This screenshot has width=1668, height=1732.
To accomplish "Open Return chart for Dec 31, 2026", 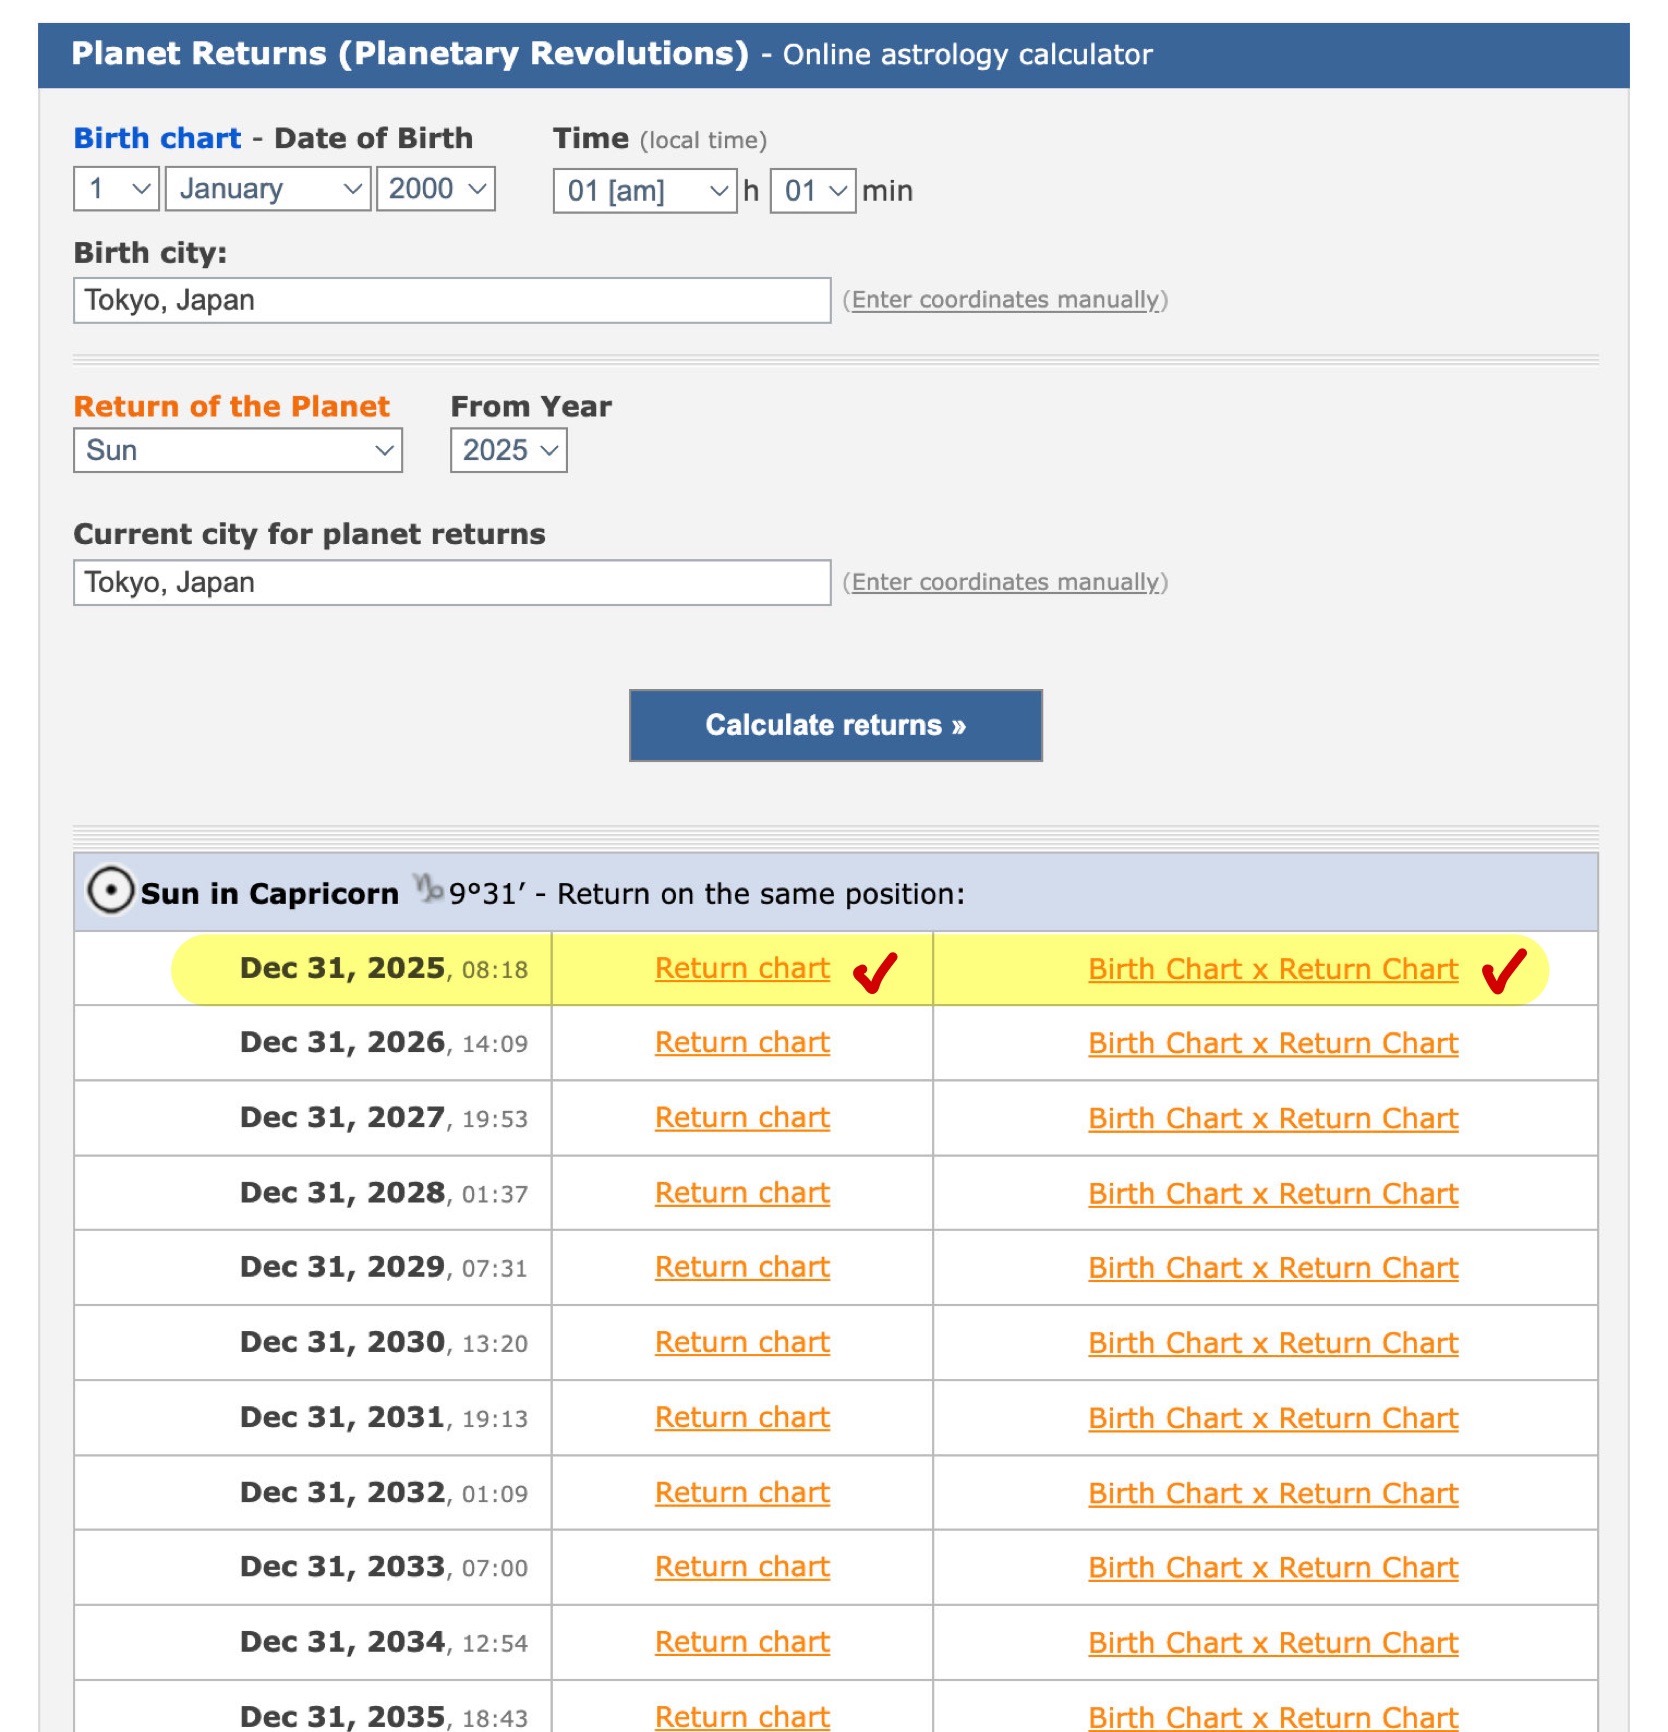I will (742, 1043).
